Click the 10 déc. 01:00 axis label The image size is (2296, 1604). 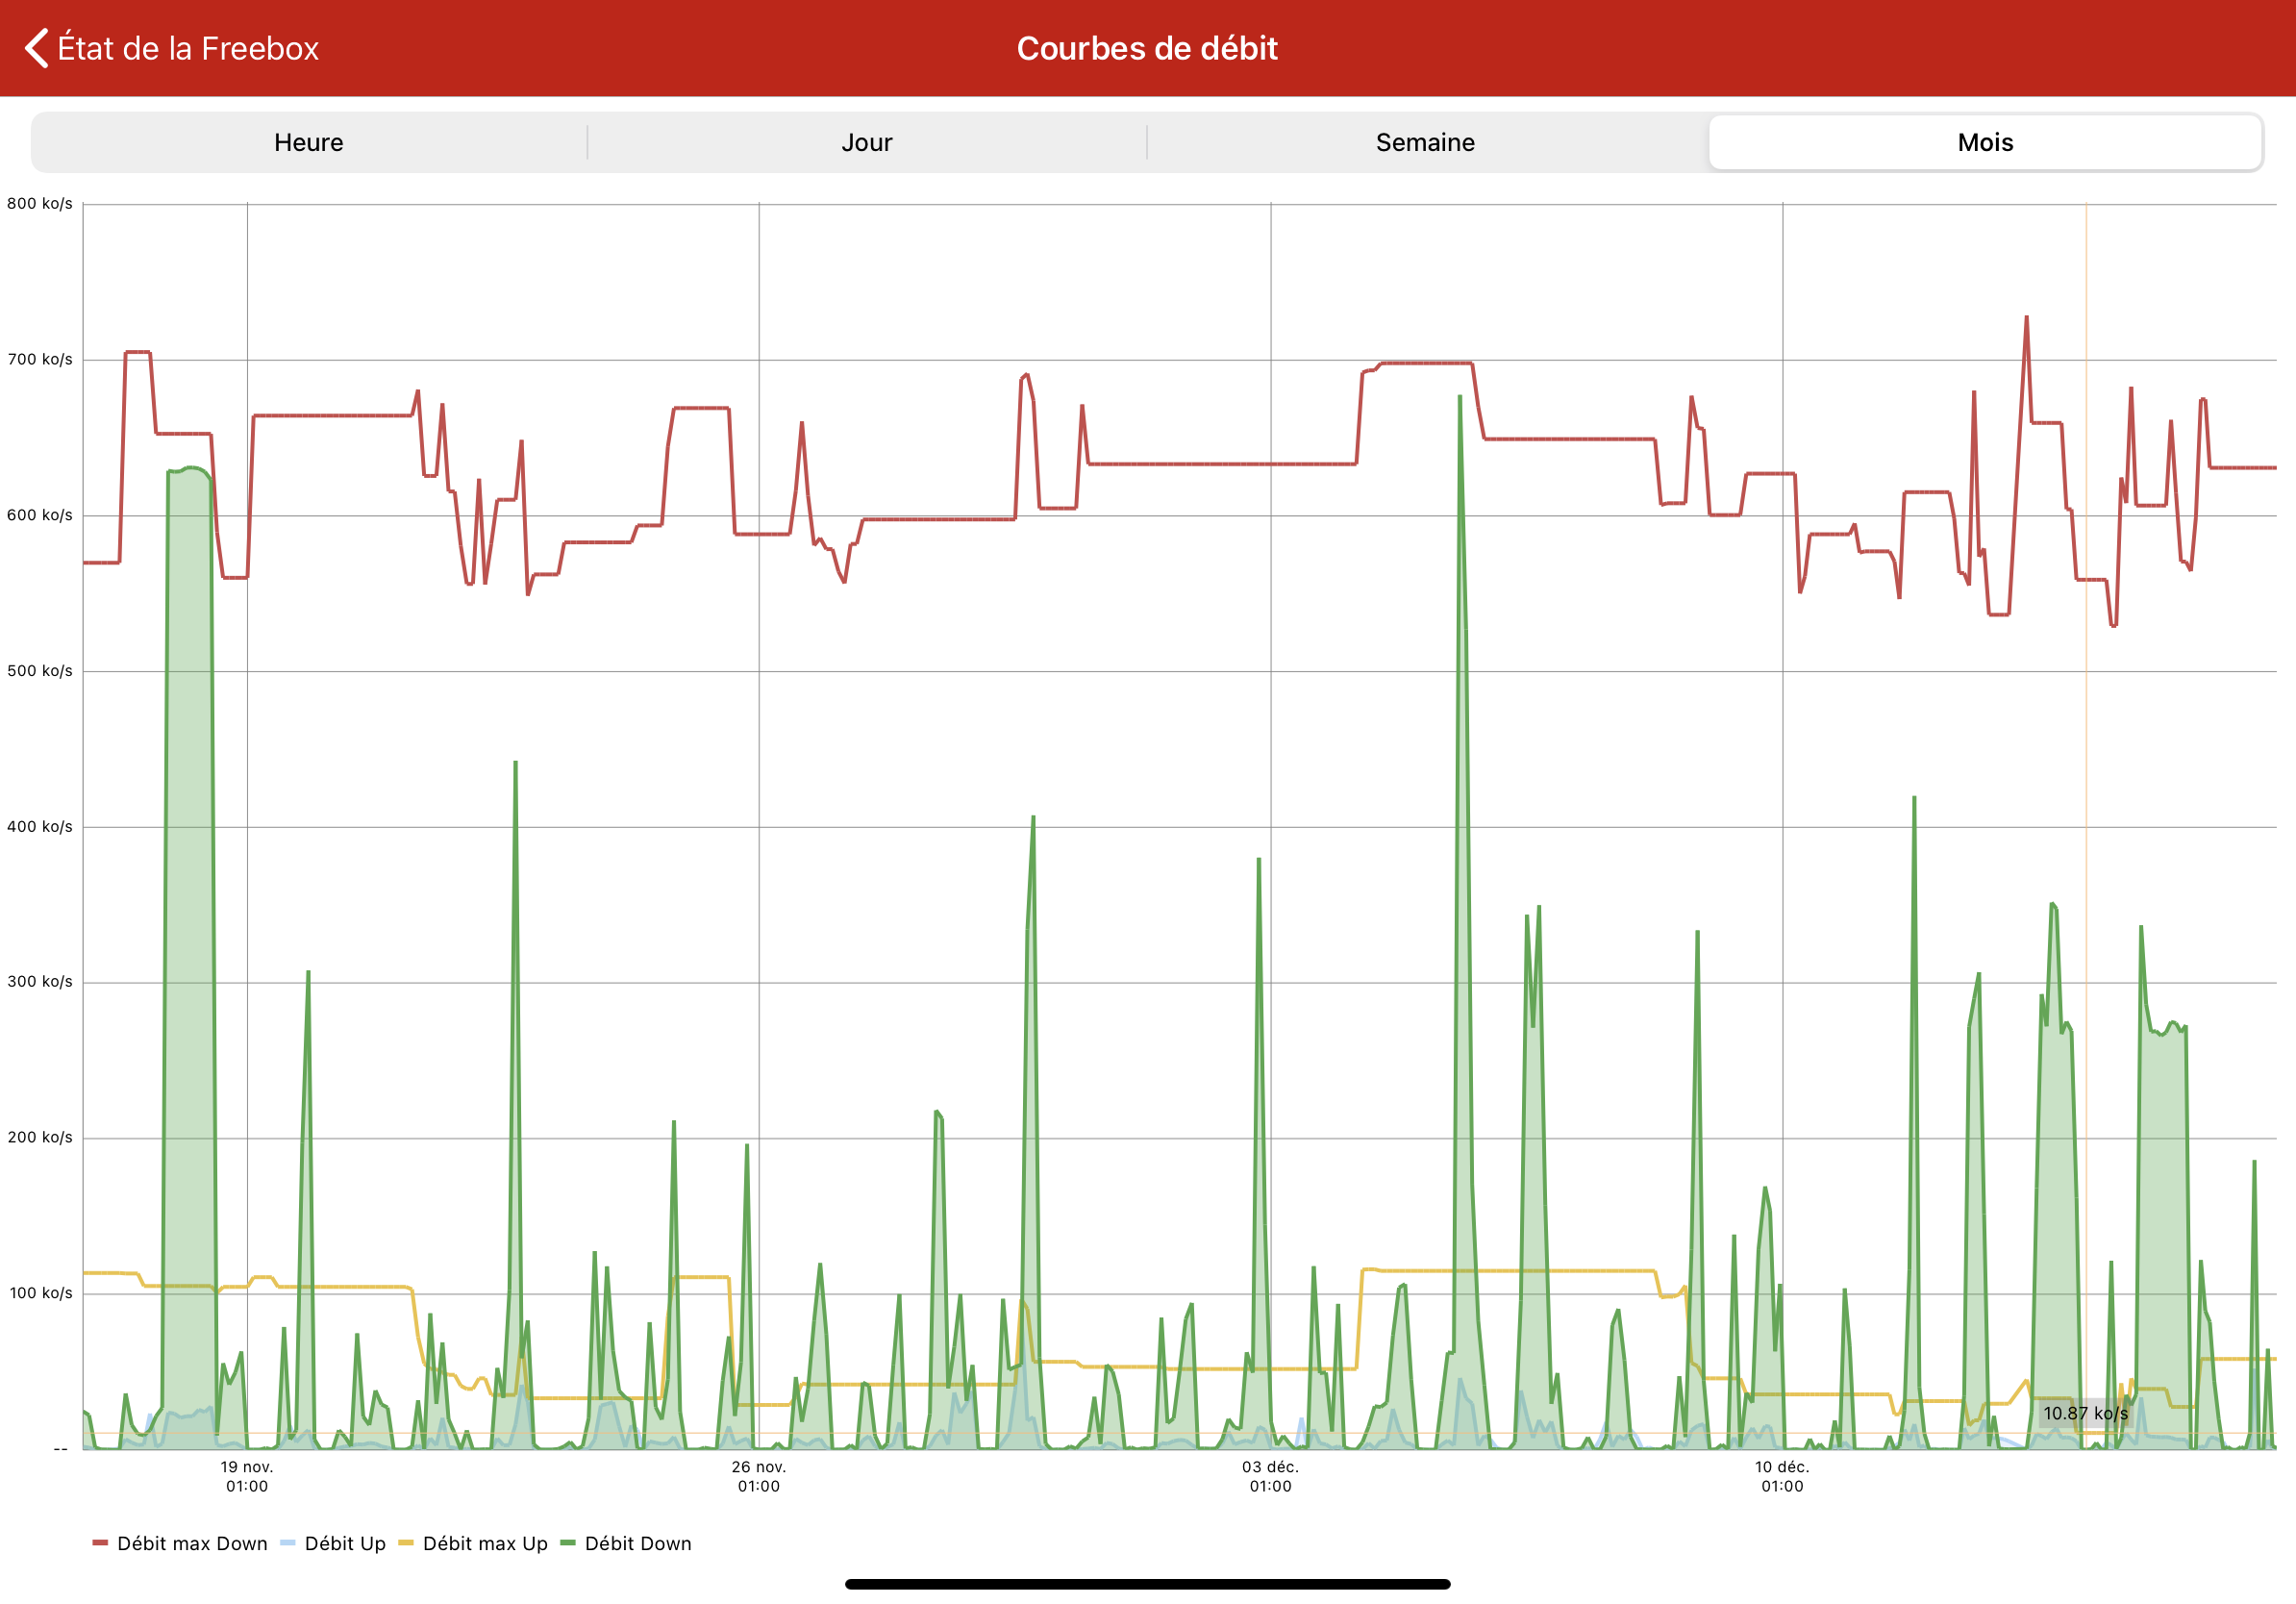click(1782, 1476)
